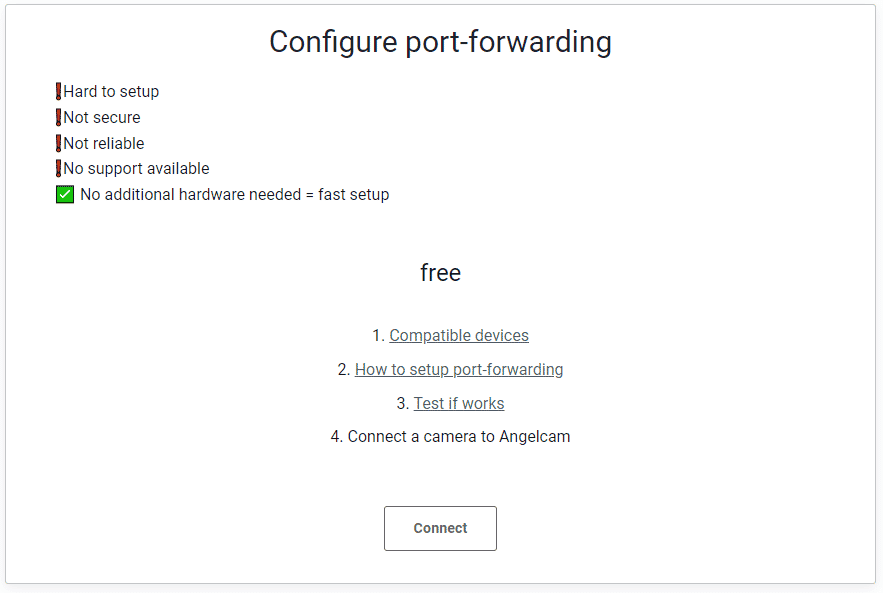Open the Compatible devices link

pyautogui.click(x=459, y=336)
